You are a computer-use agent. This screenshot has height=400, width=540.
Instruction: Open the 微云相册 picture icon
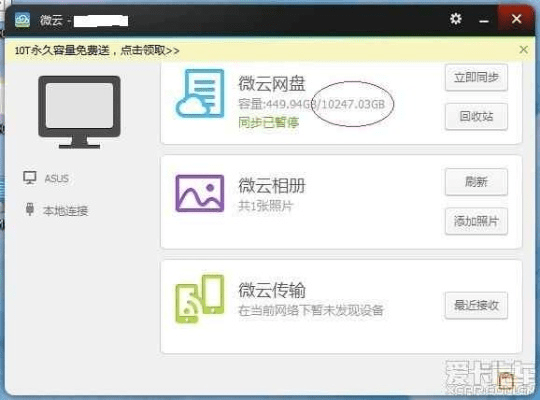point(200,193)
